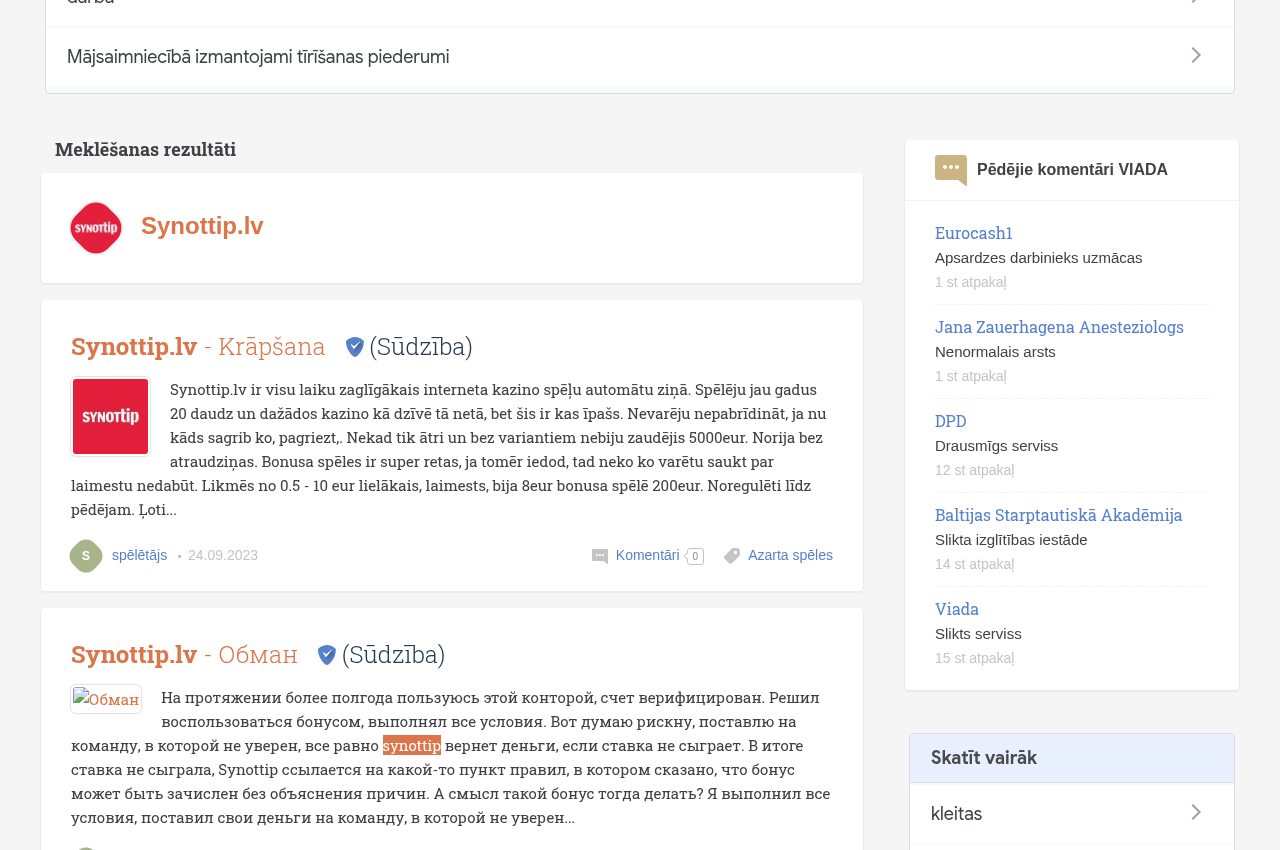Click '15 st atpakaļ' timestamp
This screenshot has width=1280, height=850.
point(974,658)
